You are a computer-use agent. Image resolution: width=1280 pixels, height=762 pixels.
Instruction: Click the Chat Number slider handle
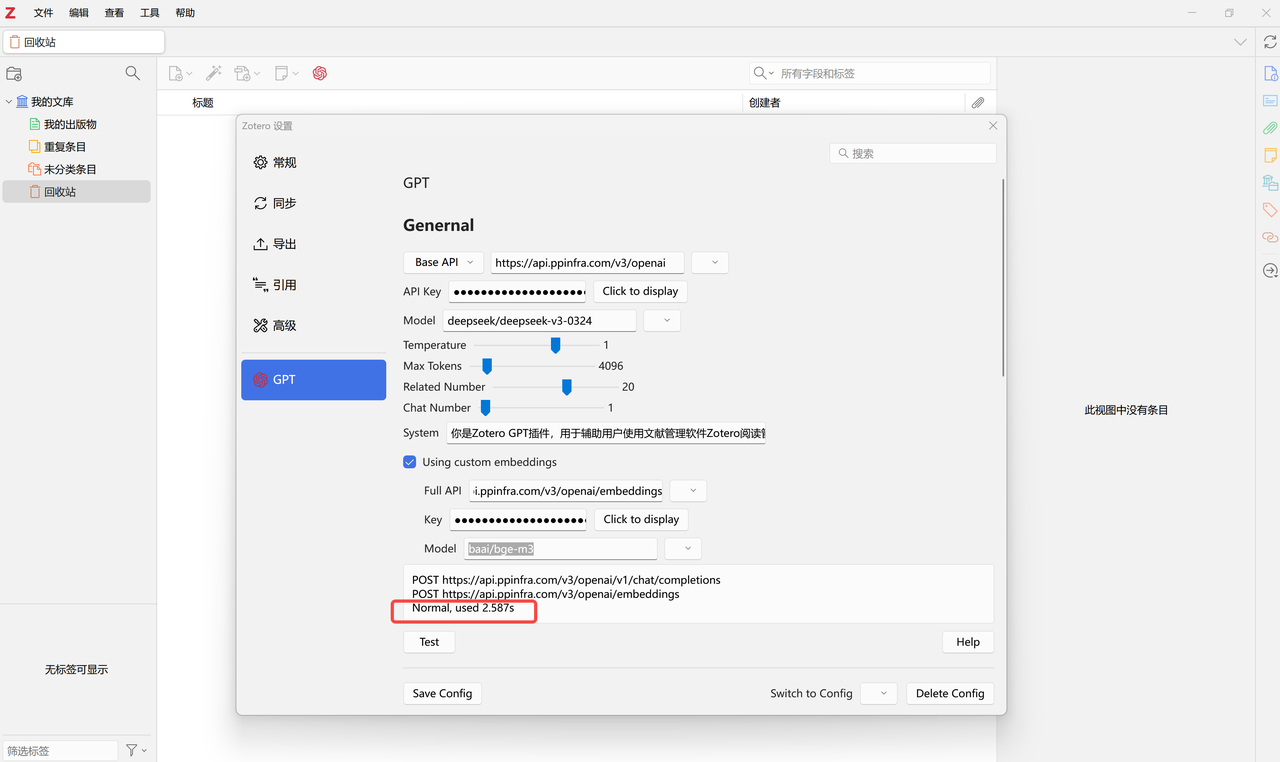pos(485,408)
